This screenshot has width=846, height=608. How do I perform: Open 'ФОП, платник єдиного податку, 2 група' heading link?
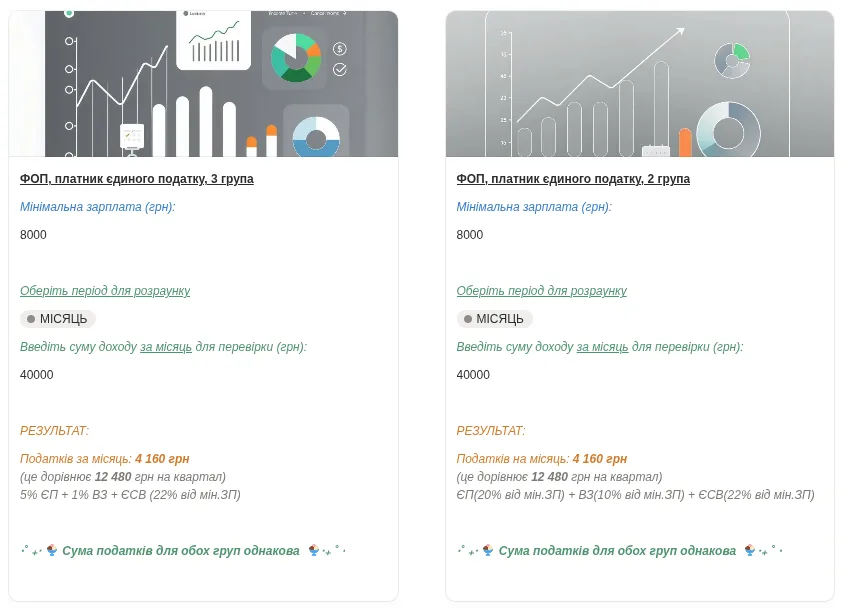pyautogui.click(x=573, y=179)
